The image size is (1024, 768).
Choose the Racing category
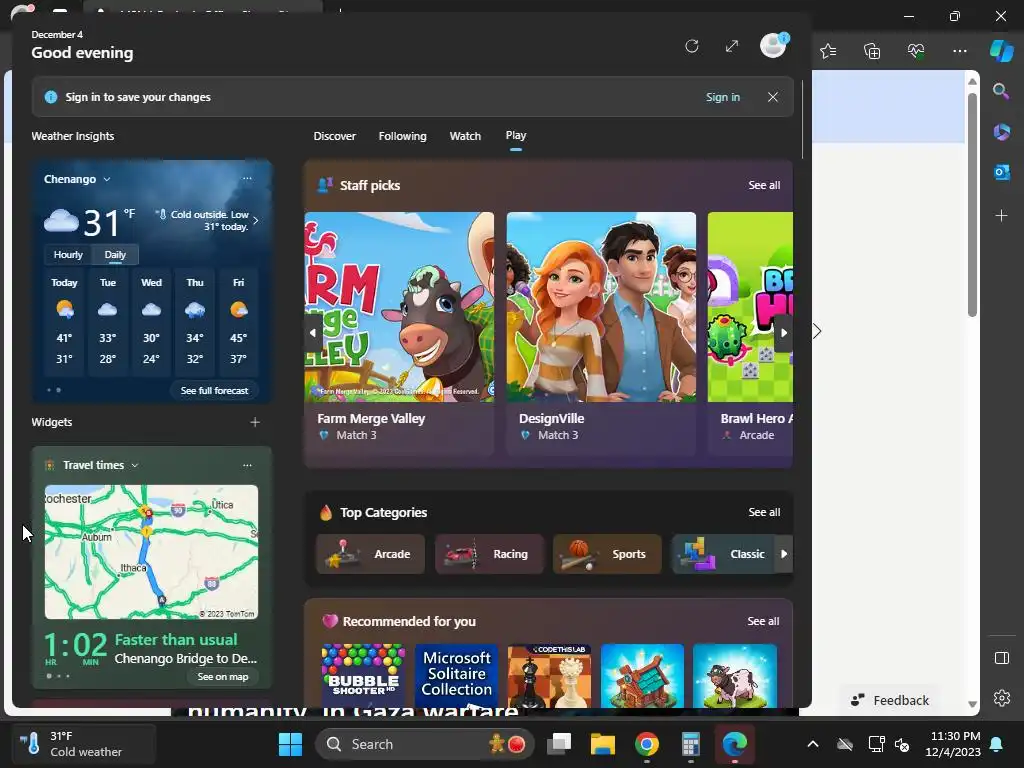pos(489,554)
